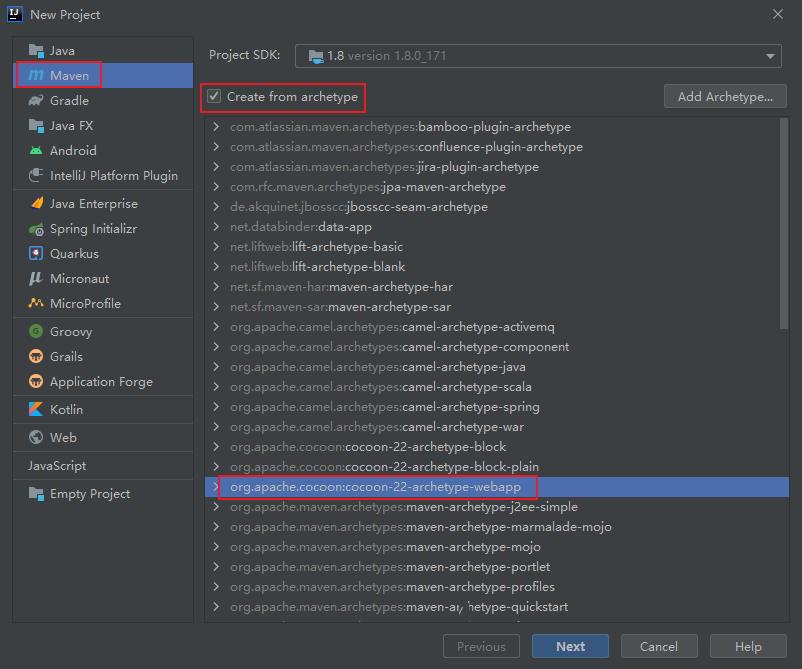This screenshot has height=669, width=802.
Task: Expand the cocoon-22-archetype-webapp node
Action: 216,487
